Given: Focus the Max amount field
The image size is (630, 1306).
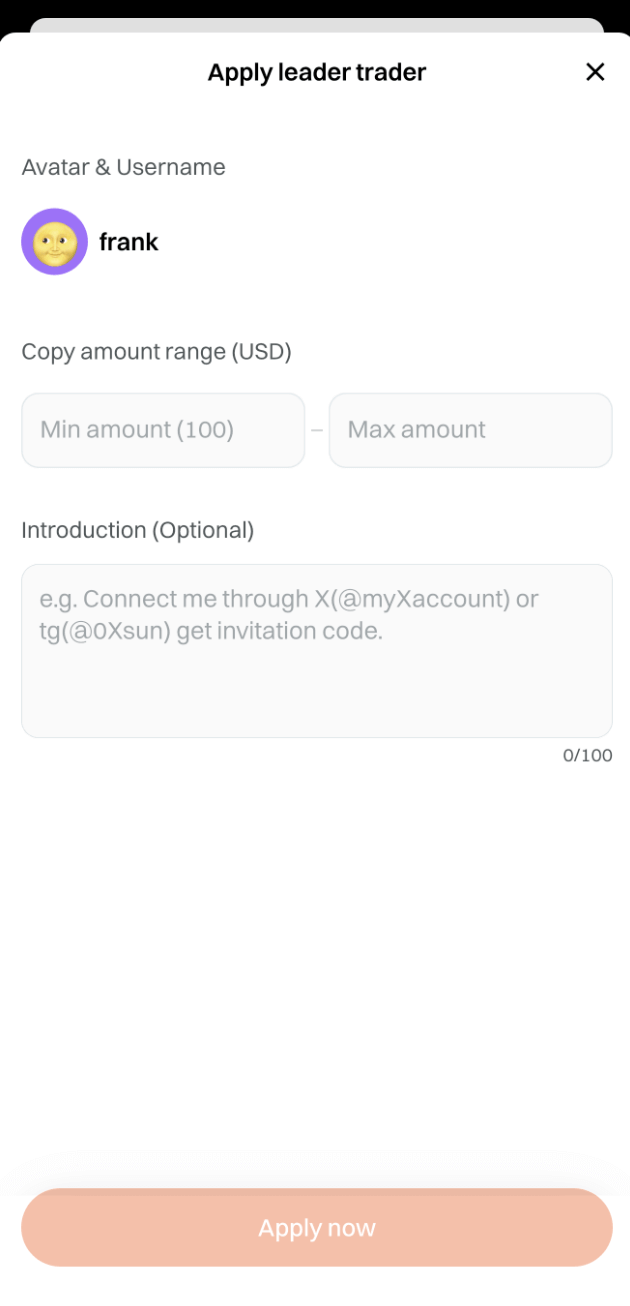Looking at the screenshot, I should pyautogui.click(x=470, y=430).
